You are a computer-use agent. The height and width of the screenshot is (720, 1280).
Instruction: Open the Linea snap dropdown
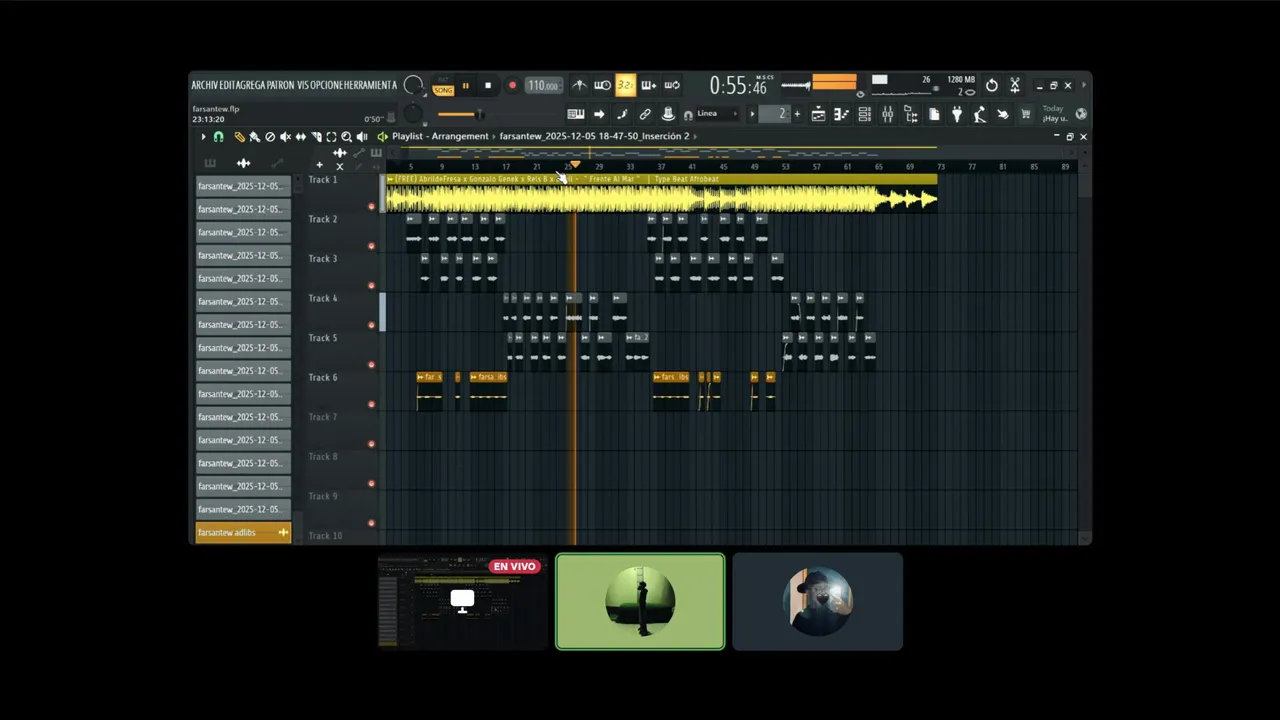(716, 114)
